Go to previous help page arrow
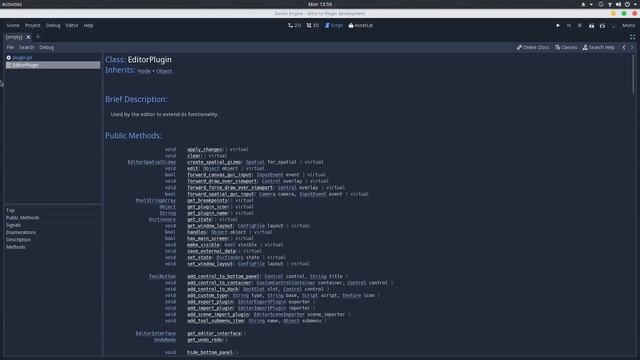The image size is (640, 360). coord(624,47)
